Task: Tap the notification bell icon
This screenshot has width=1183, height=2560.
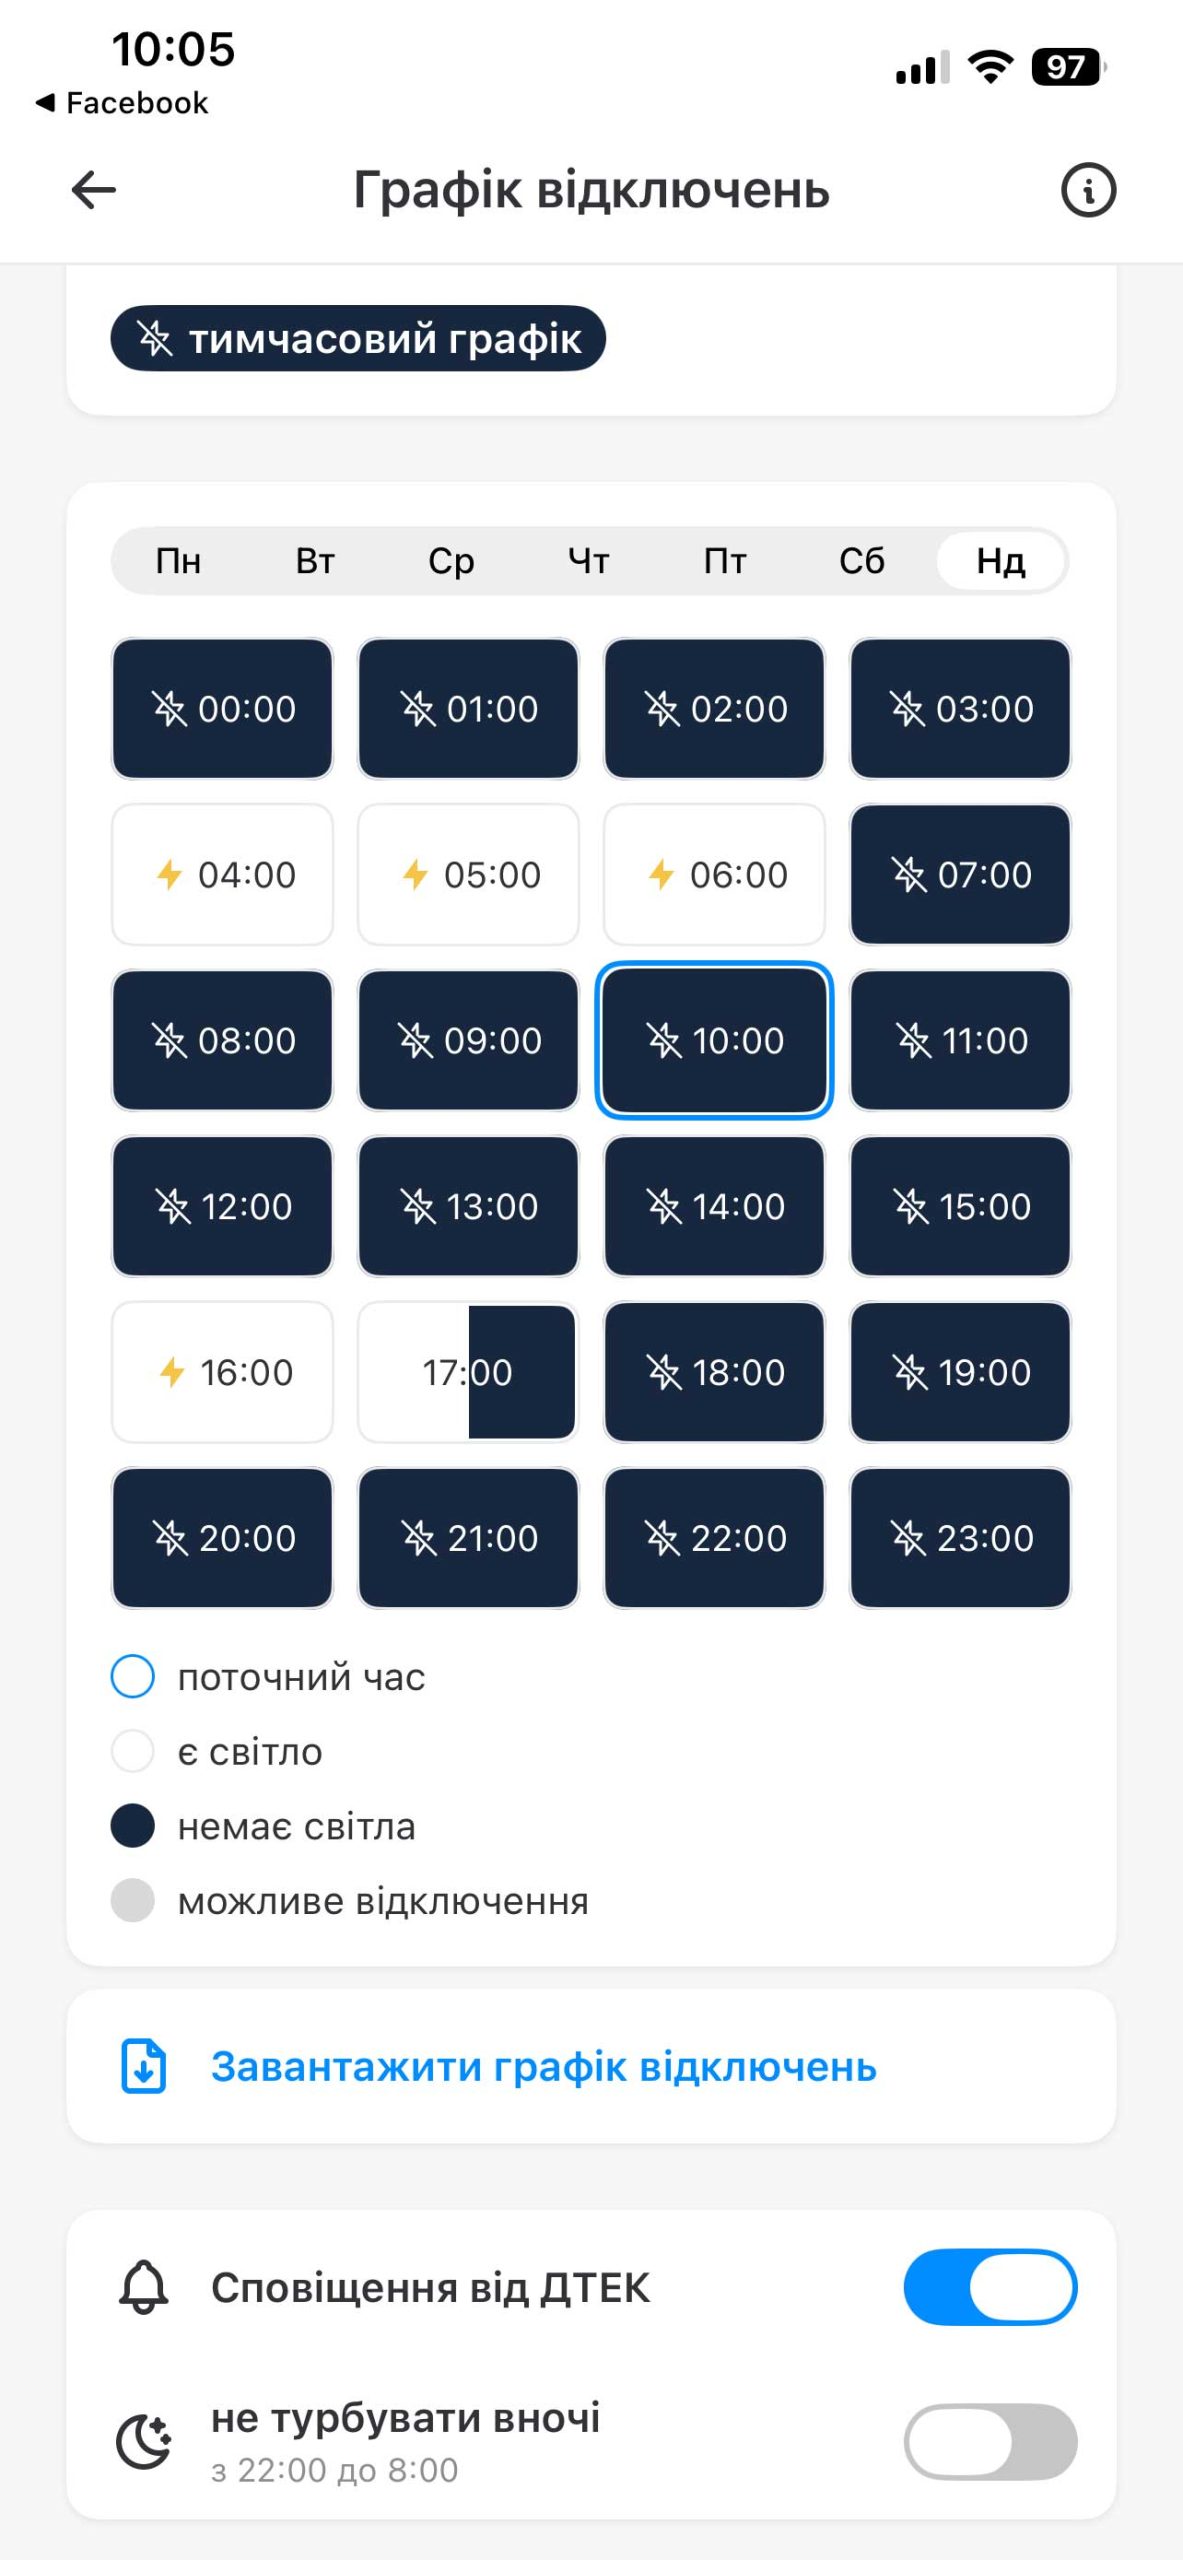Action: pos(144,2287)
